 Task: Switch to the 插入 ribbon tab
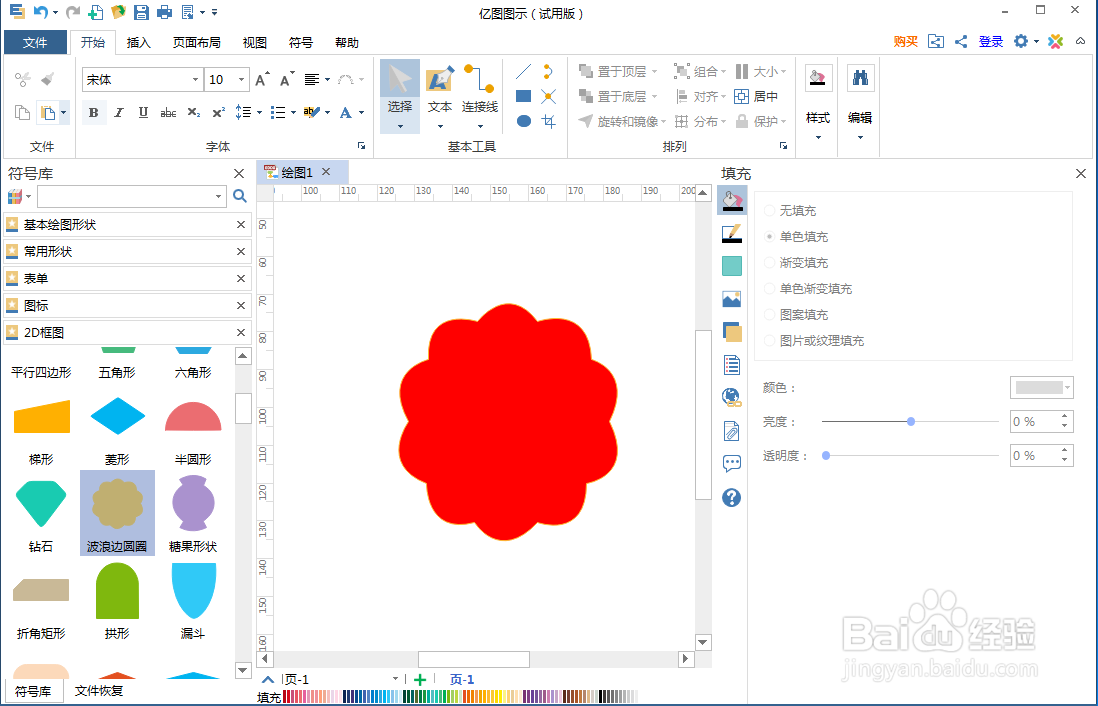click(x=138, y=42)
